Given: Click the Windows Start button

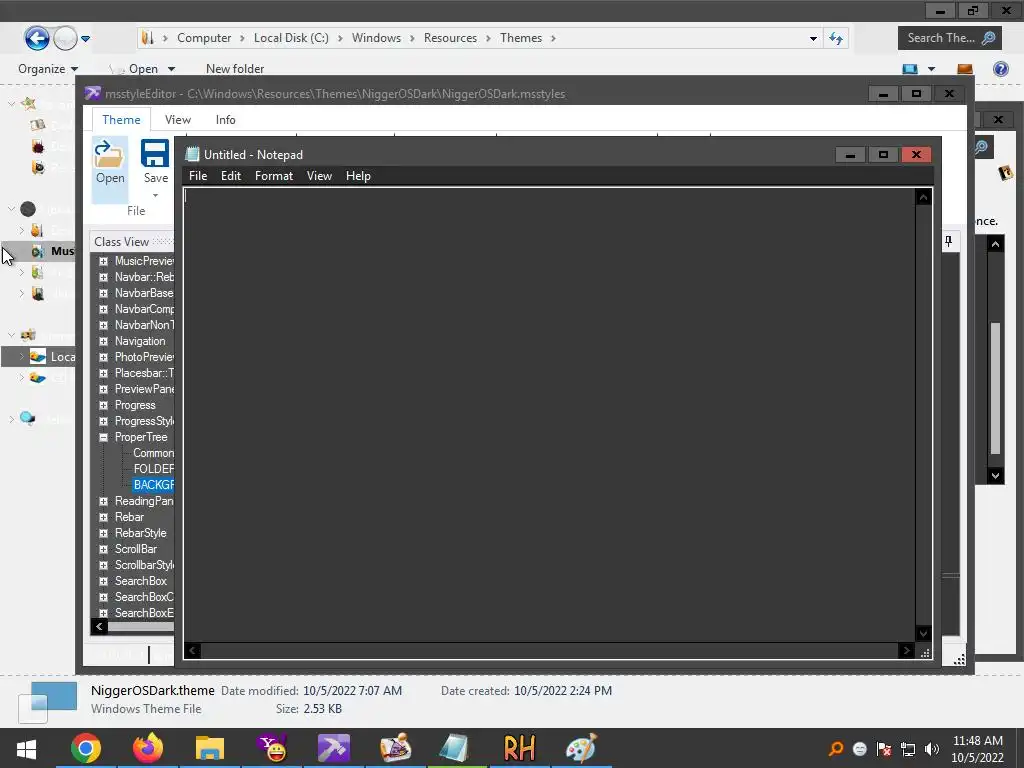Looking at the screenshot, I should click(x=26, y=749).
